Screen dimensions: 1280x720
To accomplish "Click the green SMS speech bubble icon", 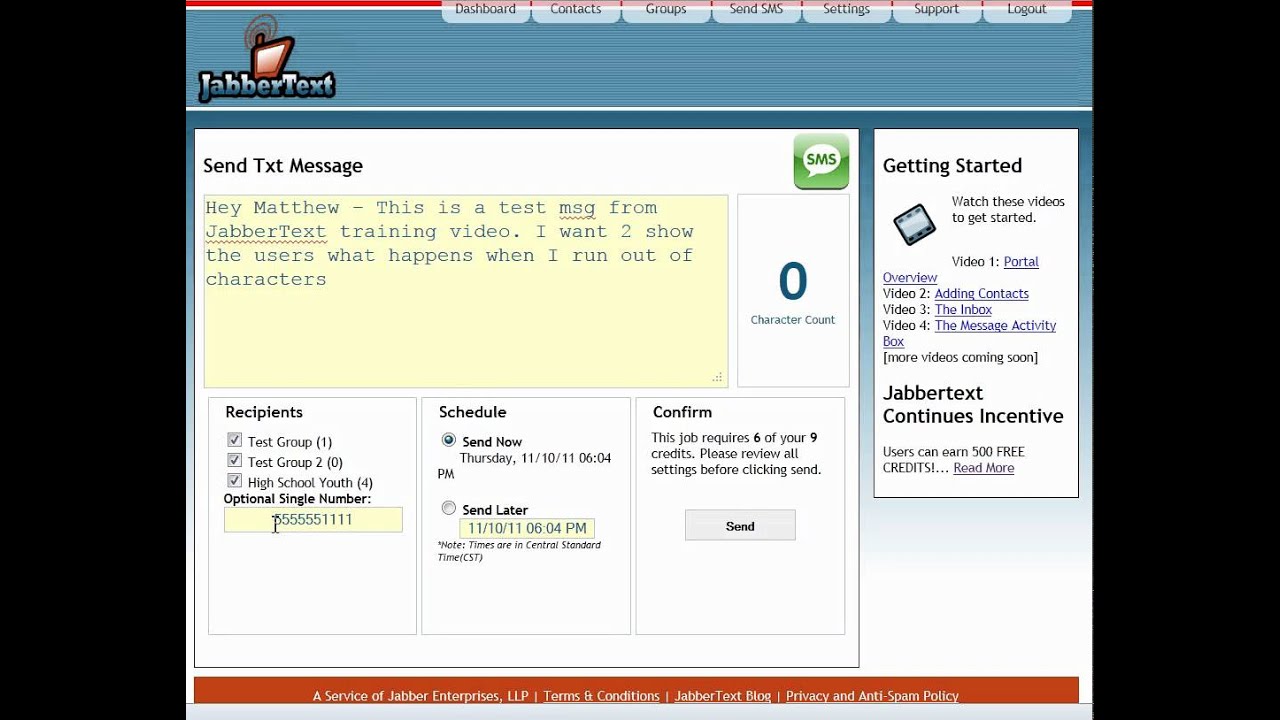I will coord(821,162).
